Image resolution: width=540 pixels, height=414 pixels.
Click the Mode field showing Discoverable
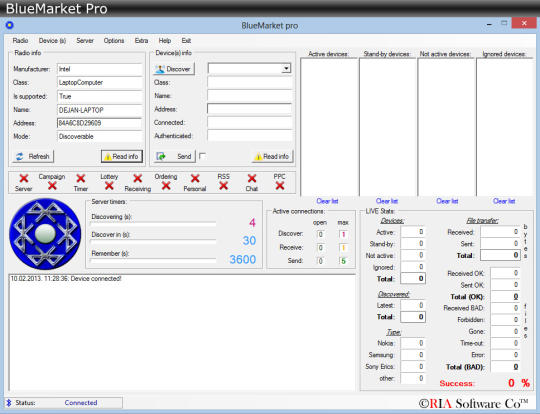100,137
